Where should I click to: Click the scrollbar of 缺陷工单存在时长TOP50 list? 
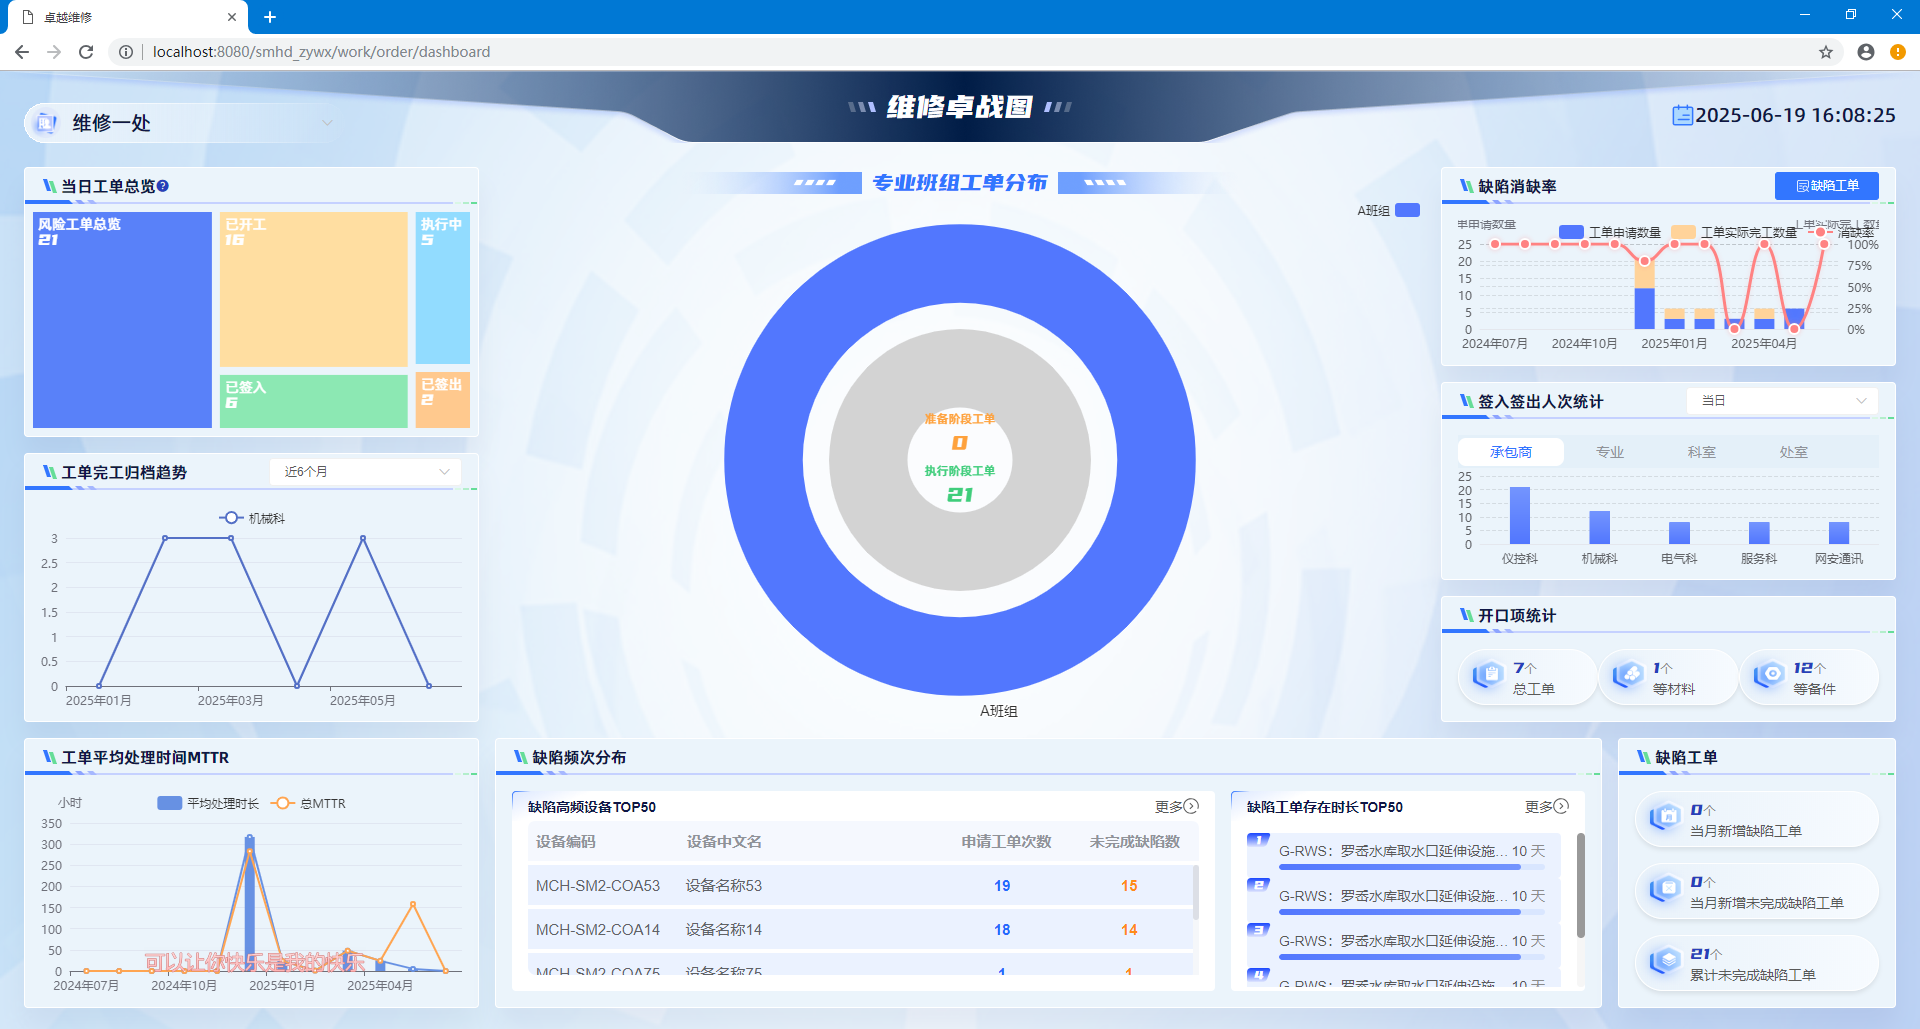click(x=1580, y=885)
